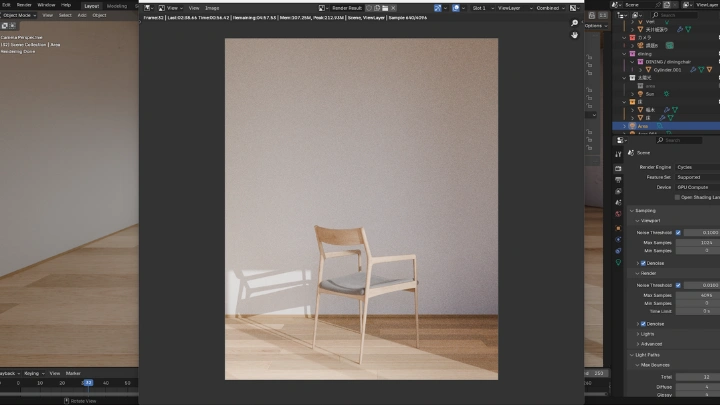Image resolution: width=720 pixels, height=405 pixels.
Task: Enable the Open Shading Language checkbox
Action: click(x=677, y=197)
